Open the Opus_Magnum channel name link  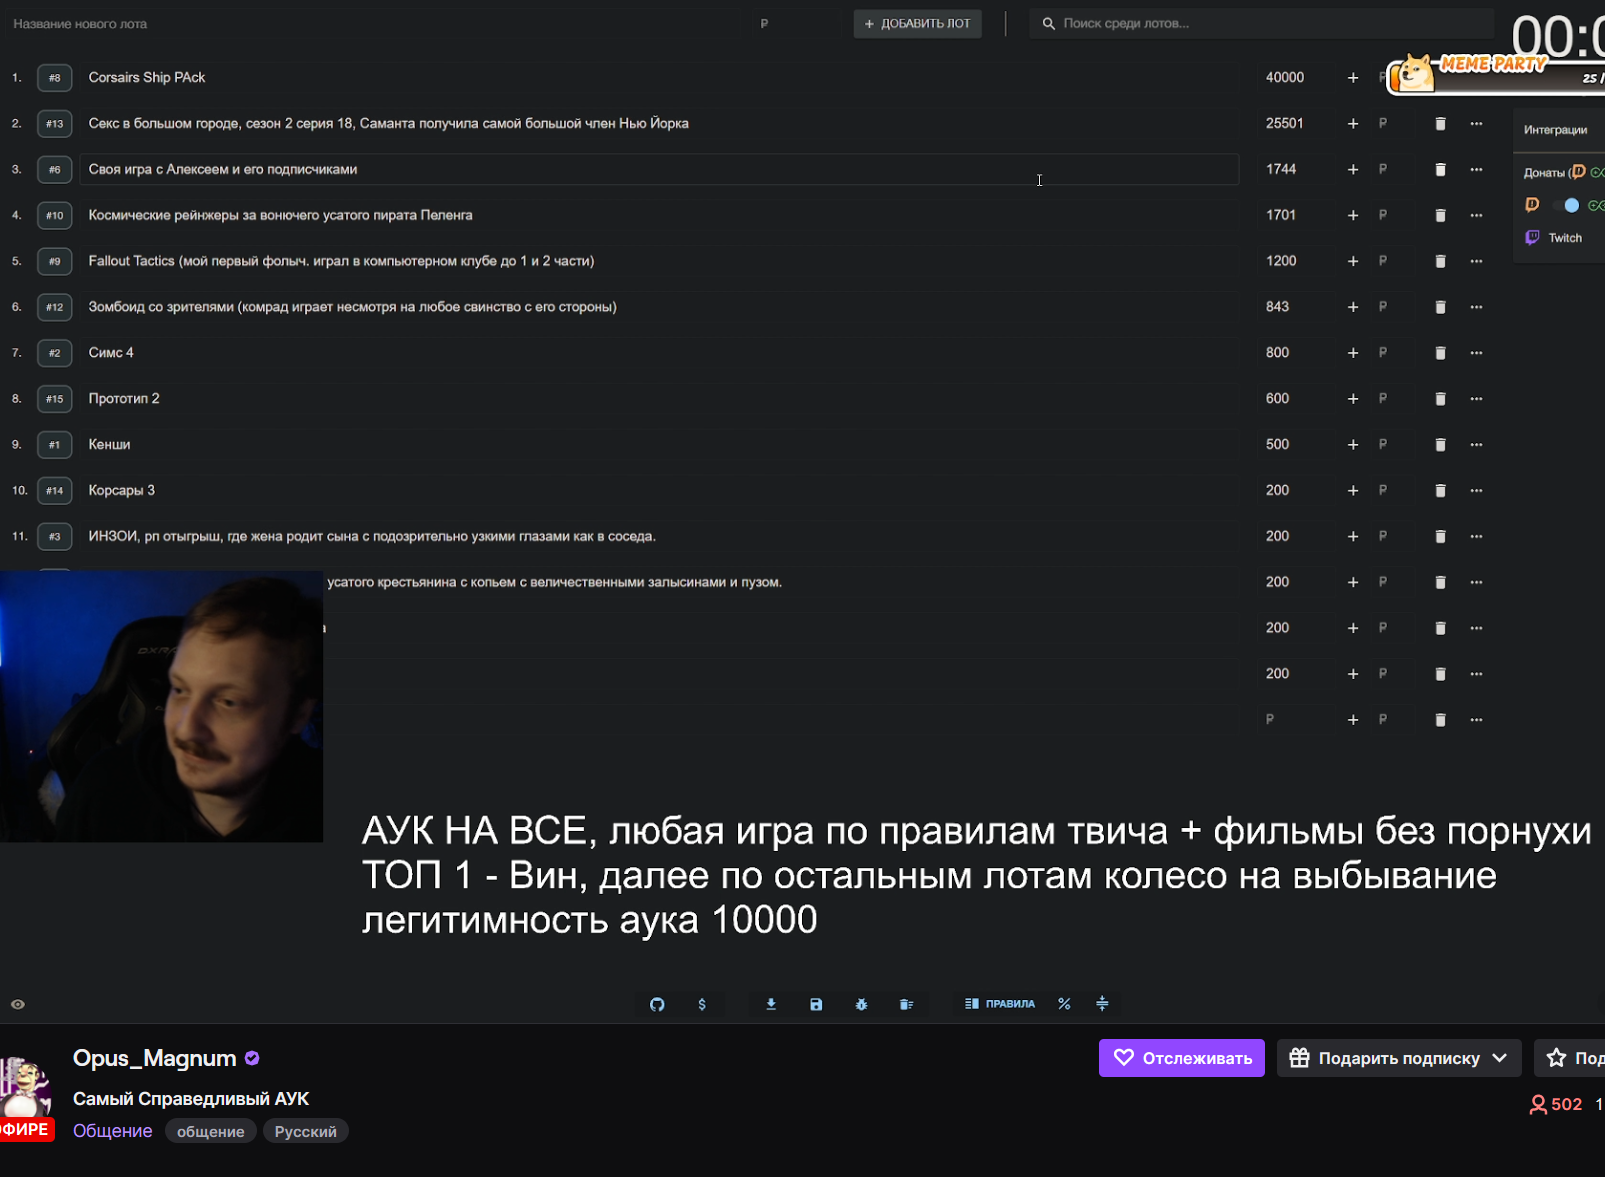click(154, 1058)
